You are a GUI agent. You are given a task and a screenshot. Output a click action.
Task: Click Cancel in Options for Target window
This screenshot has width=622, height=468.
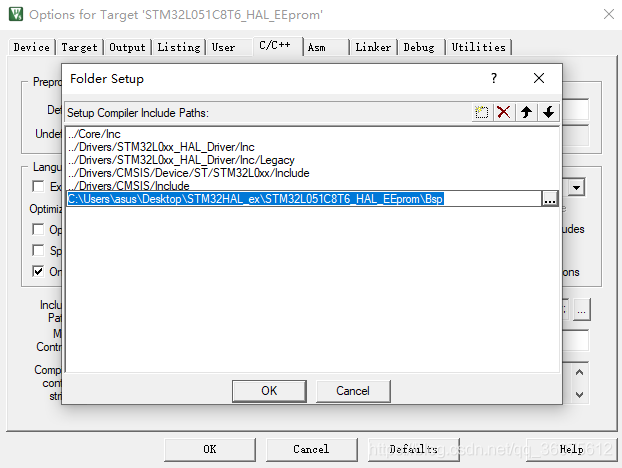(311, 449)
